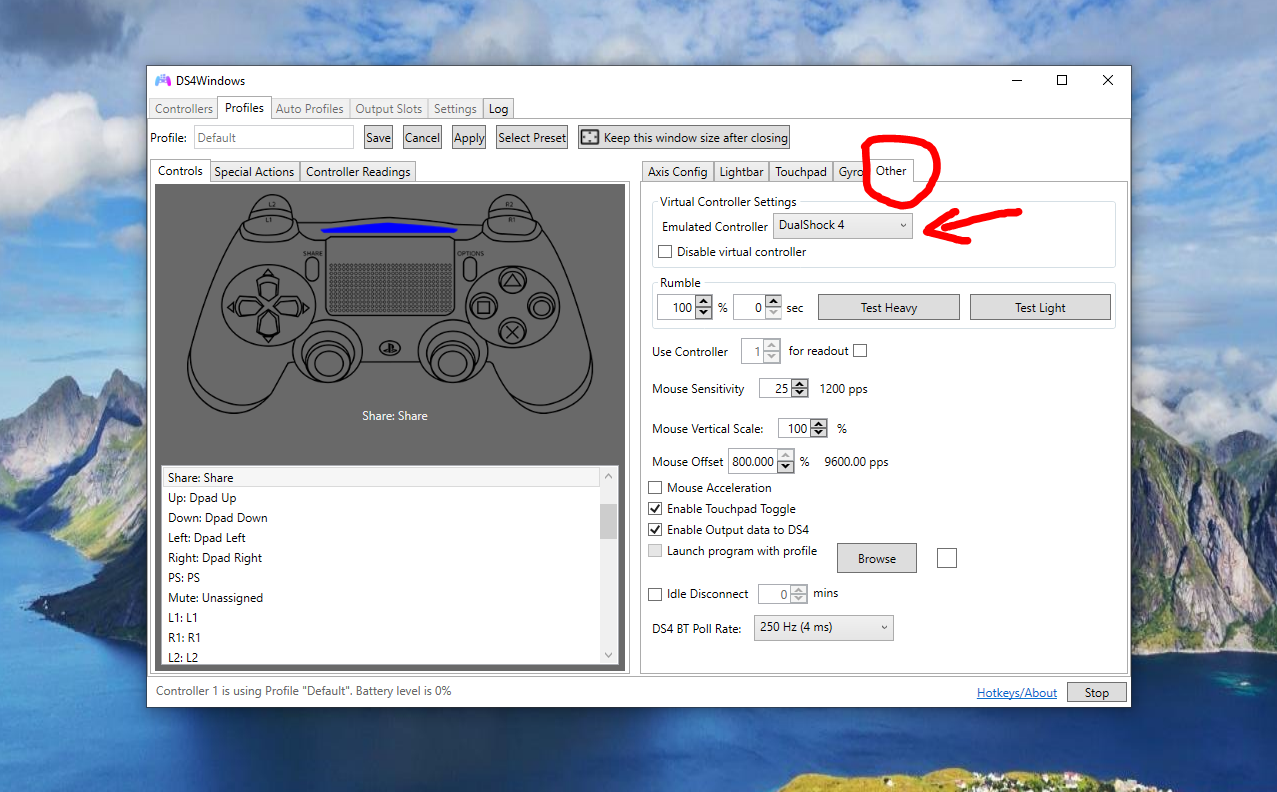Viewport: 1277px width, 792px height.
Task: Click the keep window size icon button
Action: click(x=590, y=138)
